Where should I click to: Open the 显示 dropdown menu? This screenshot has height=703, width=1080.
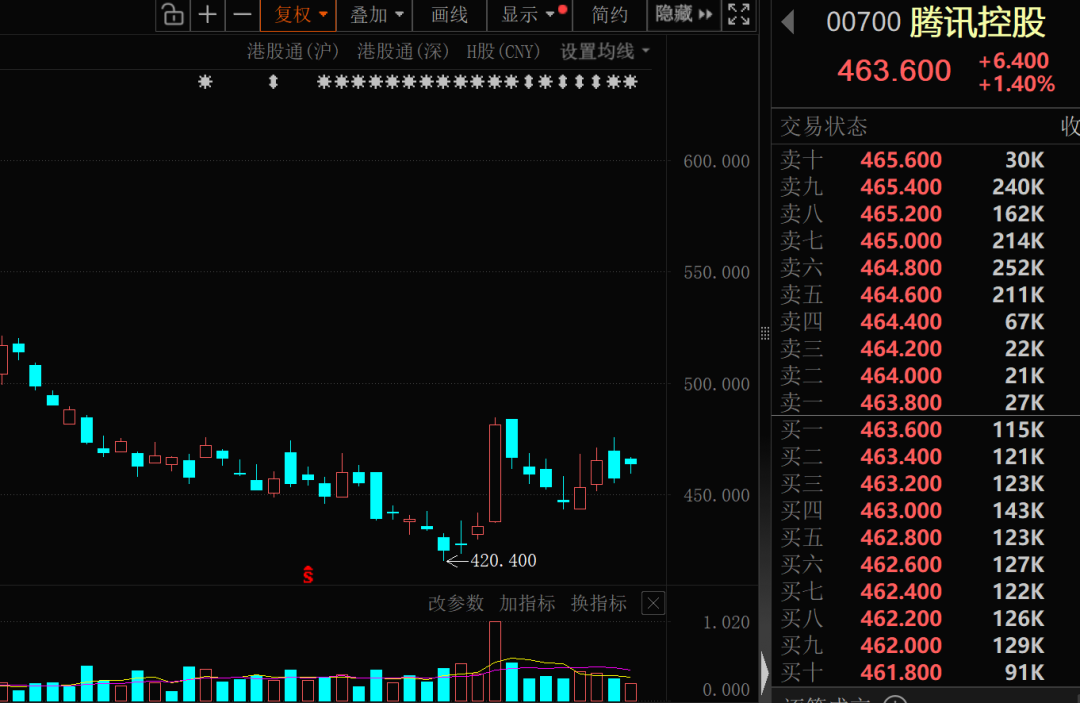click(530, 14)
